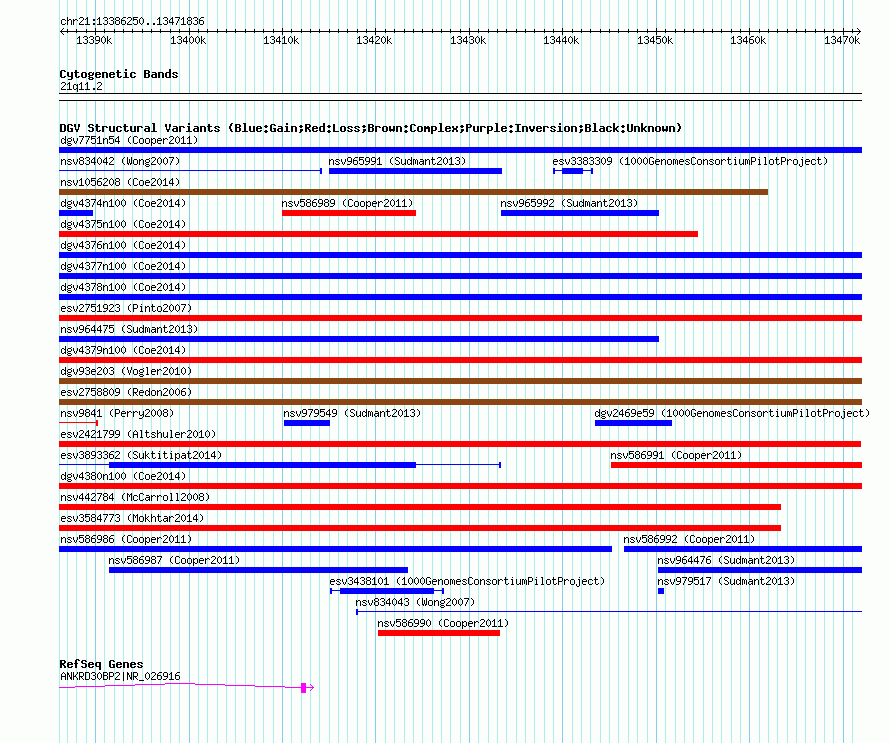Open the dgv4379n100 (Coe2014) label

123,350
